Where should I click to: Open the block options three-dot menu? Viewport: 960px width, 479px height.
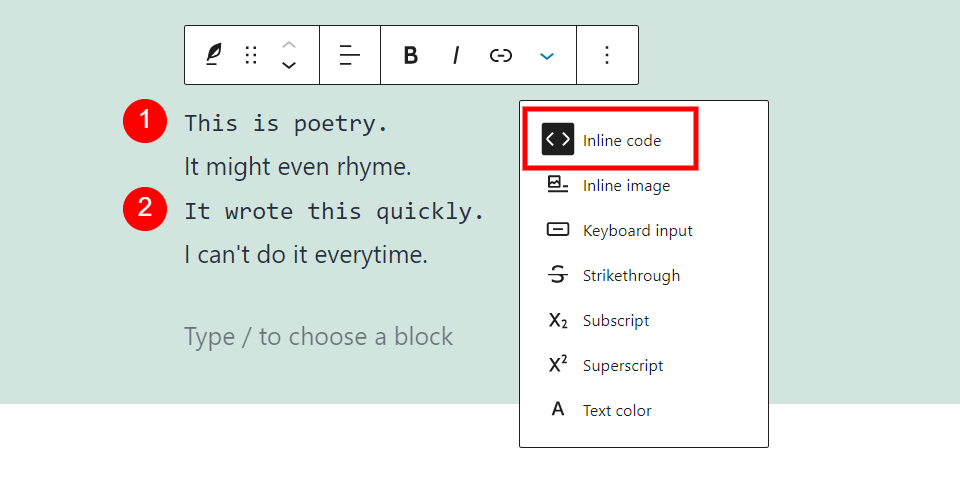tap(607, 55)
